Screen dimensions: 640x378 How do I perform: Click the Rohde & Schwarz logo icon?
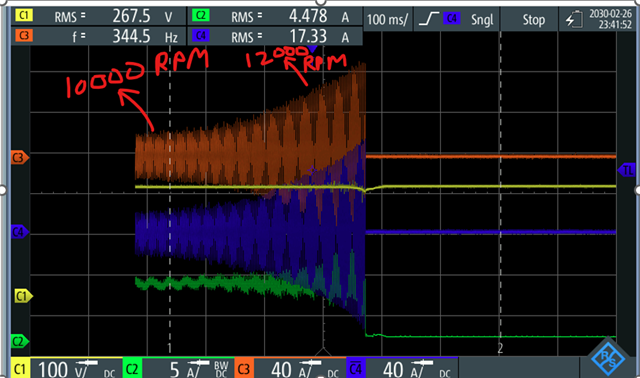point(608,358)
